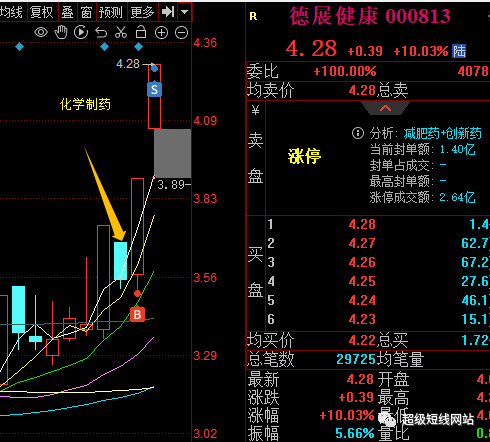This screenshot has width=490, height=442.
Task: Zoom in with the plus circle icon
Action: coord(161,33)
